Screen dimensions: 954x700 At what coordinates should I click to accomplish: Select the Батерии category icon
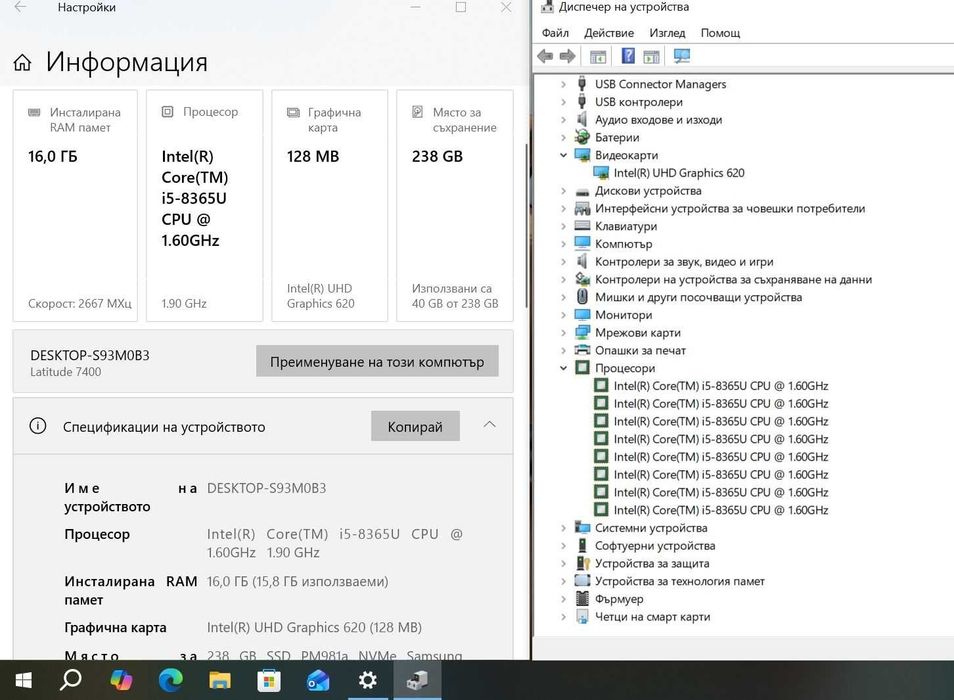(582, 137)
